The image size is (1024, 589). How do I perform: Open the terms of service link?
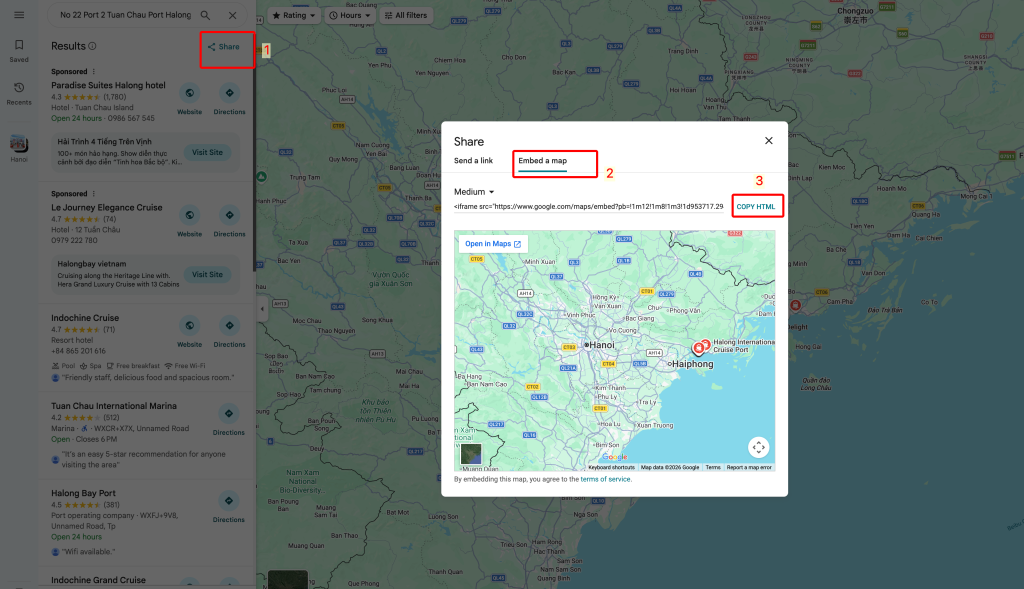[x=606, y=479]
